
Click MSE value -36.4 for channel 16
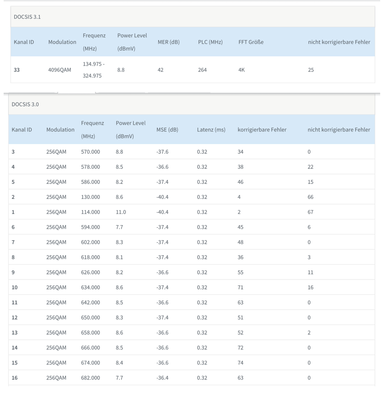(162, 378)
